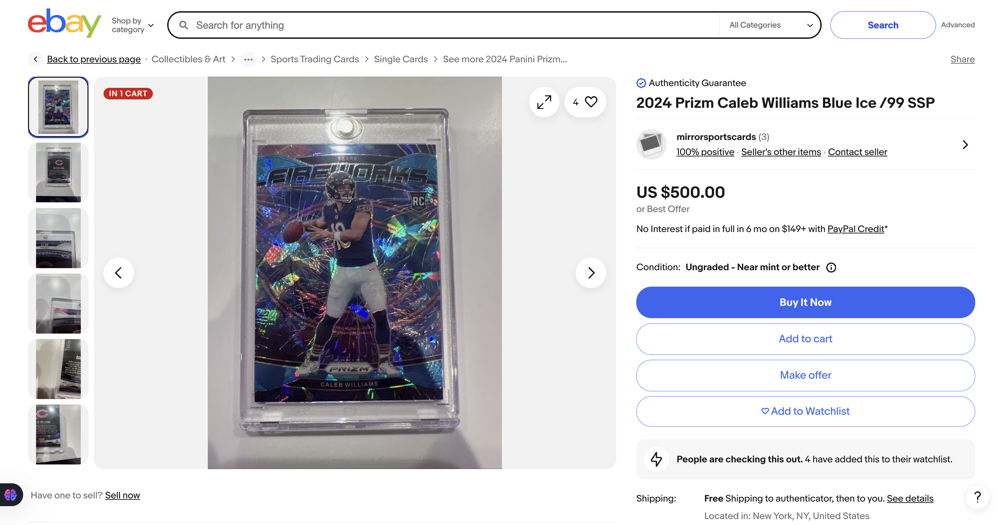Open Single Cards breadcrumb
The width and height of the screenshot is (999, 525).
[401, 59]
